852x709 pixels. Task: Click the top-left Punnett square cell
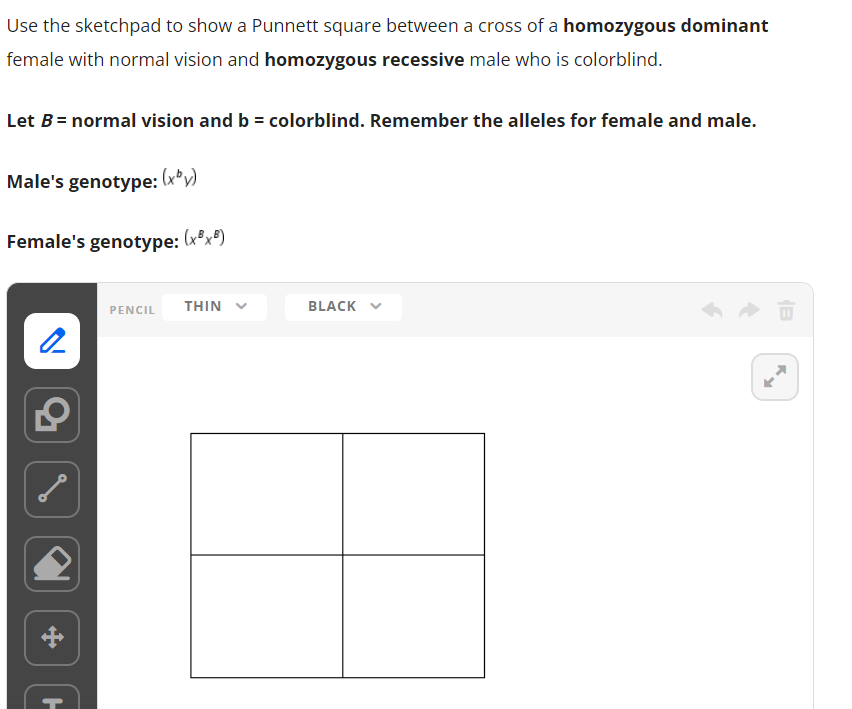265,493
